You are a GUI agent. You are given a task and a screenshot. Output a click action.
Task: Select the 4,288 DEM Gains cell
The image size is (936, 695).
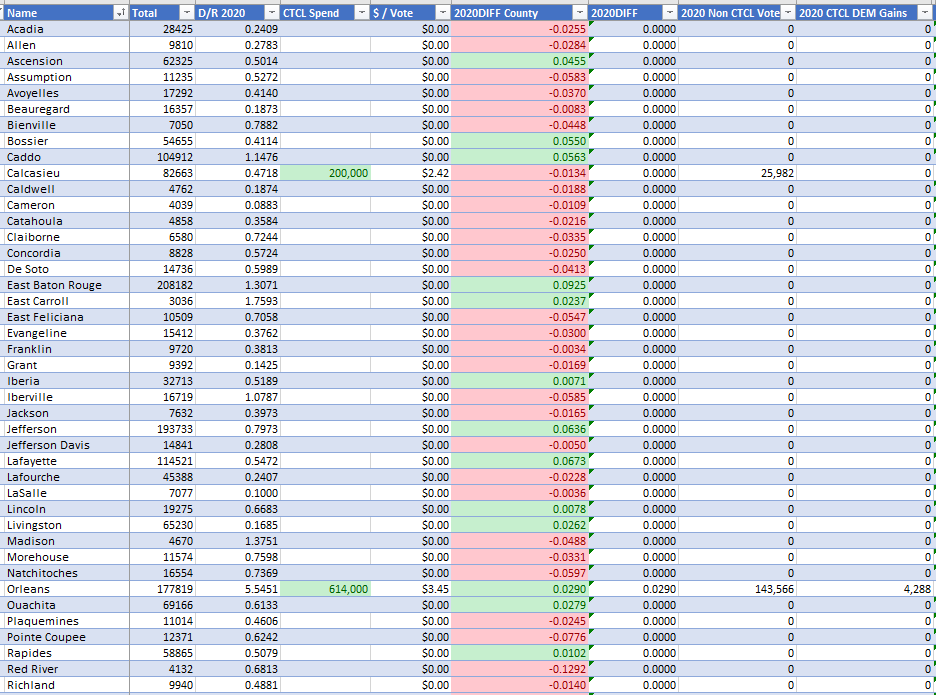click(x=865, y=589)
